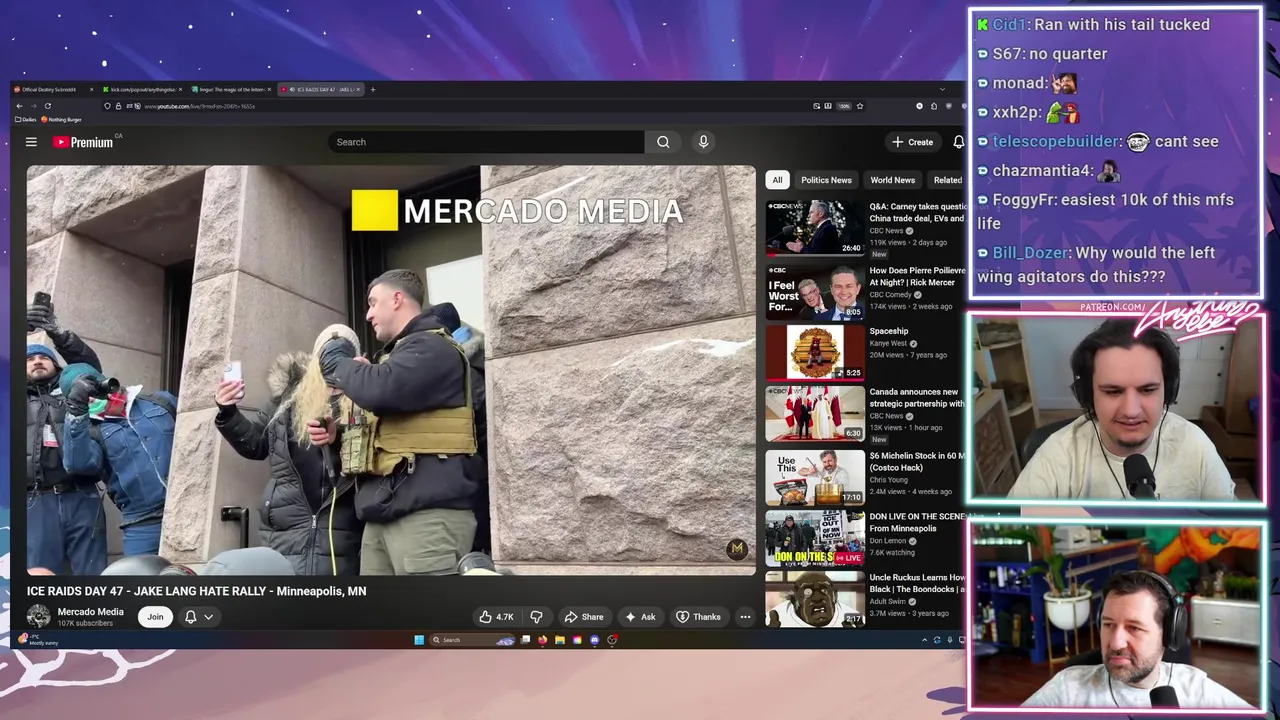The width and height of the screenshot is (1280, 720).
Task: Share the video
Action: click(x=584, y=617)
